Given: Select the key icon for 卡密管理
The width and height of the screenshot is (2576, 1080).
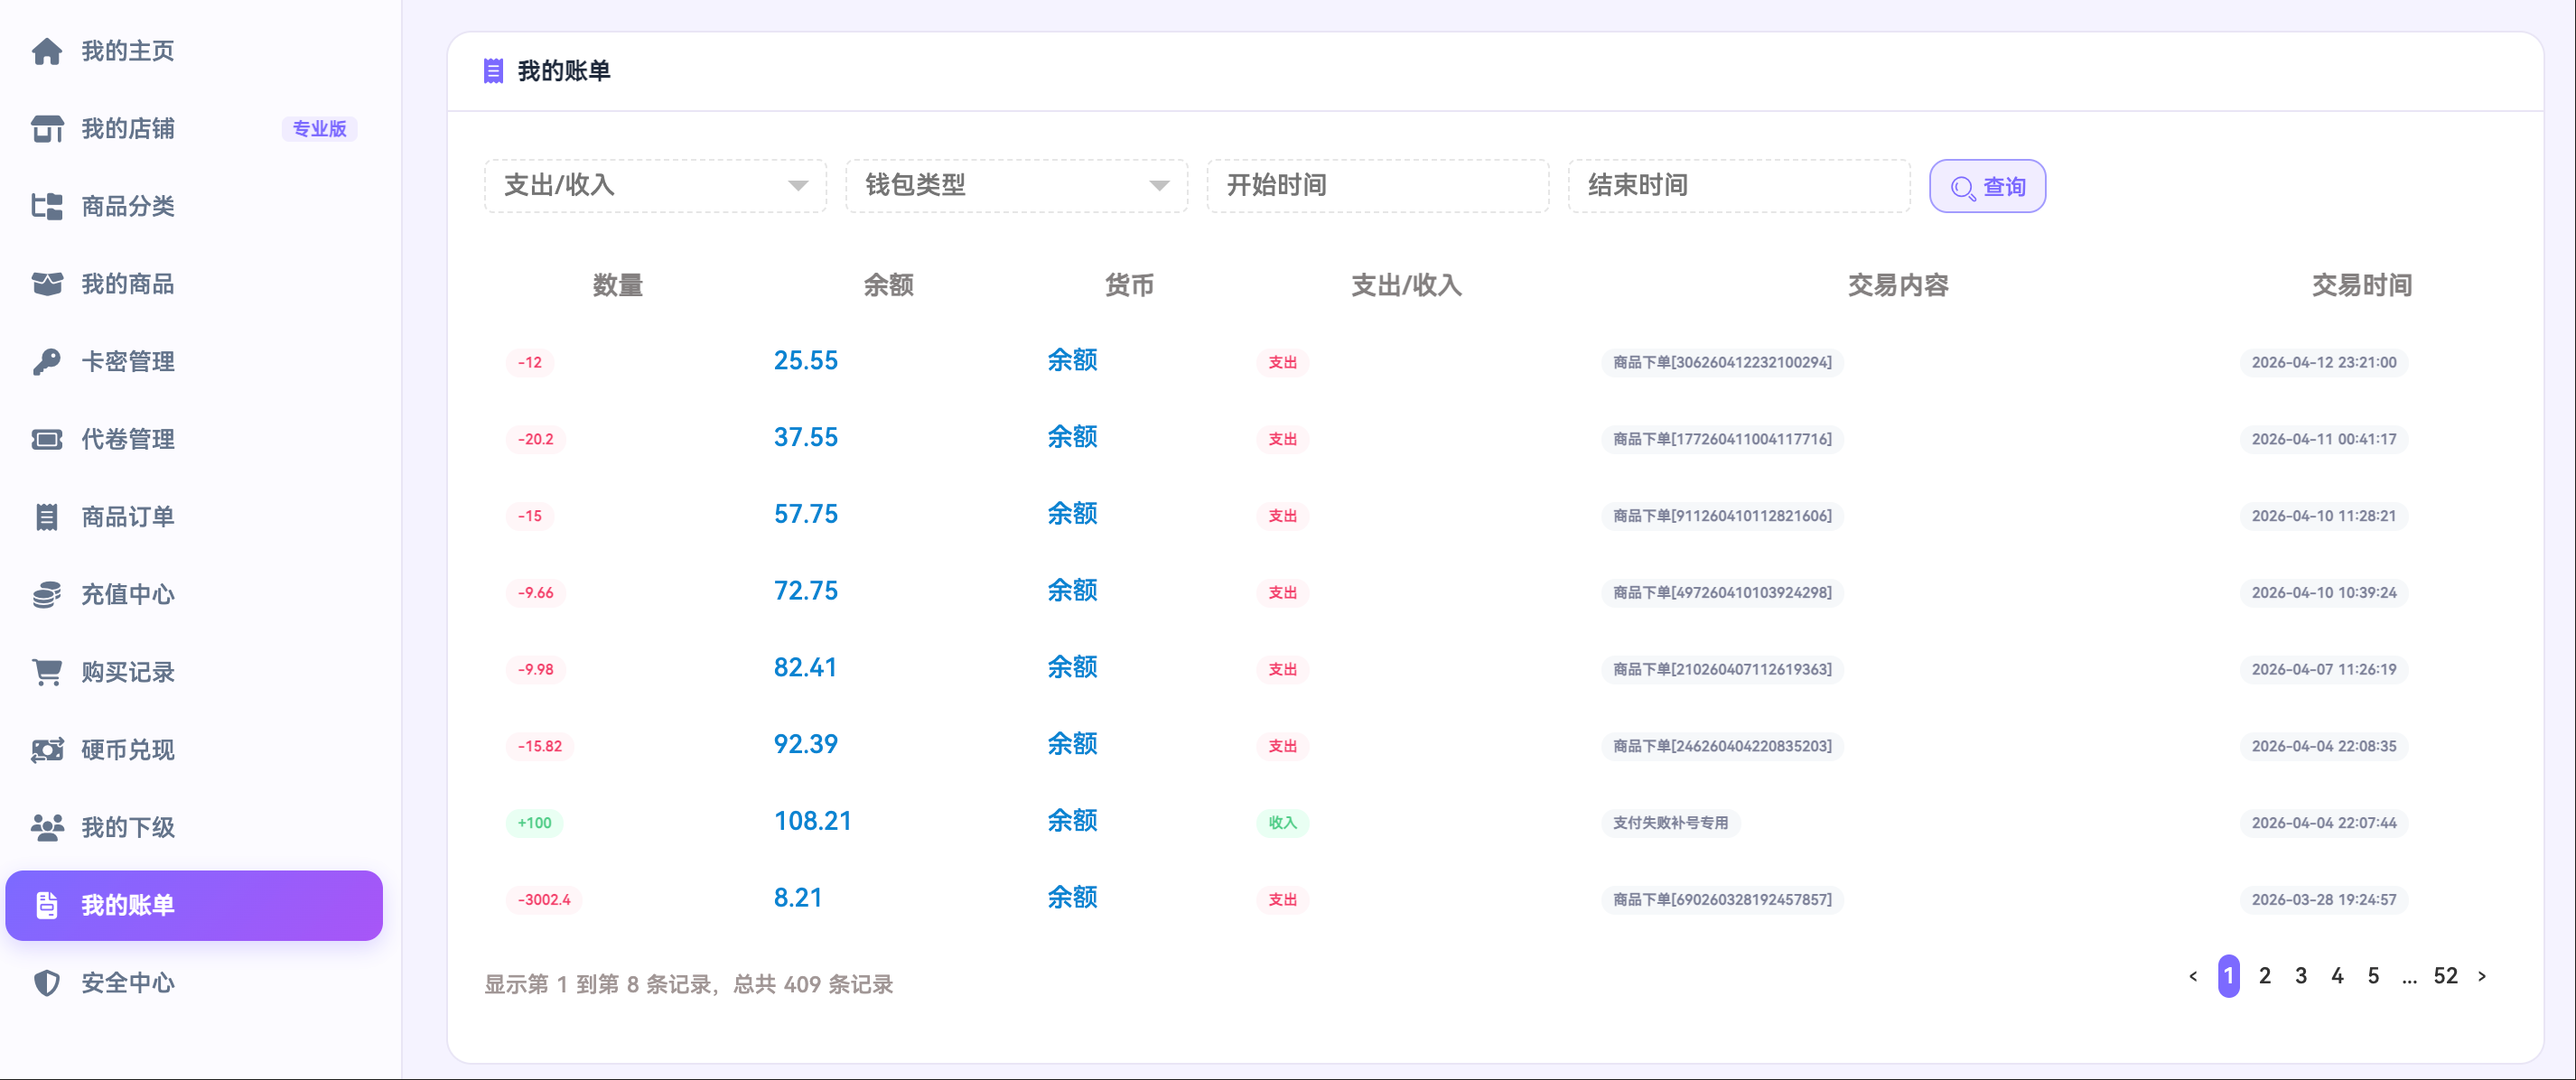Looking at the screenshot, I should tap(47, 362).
